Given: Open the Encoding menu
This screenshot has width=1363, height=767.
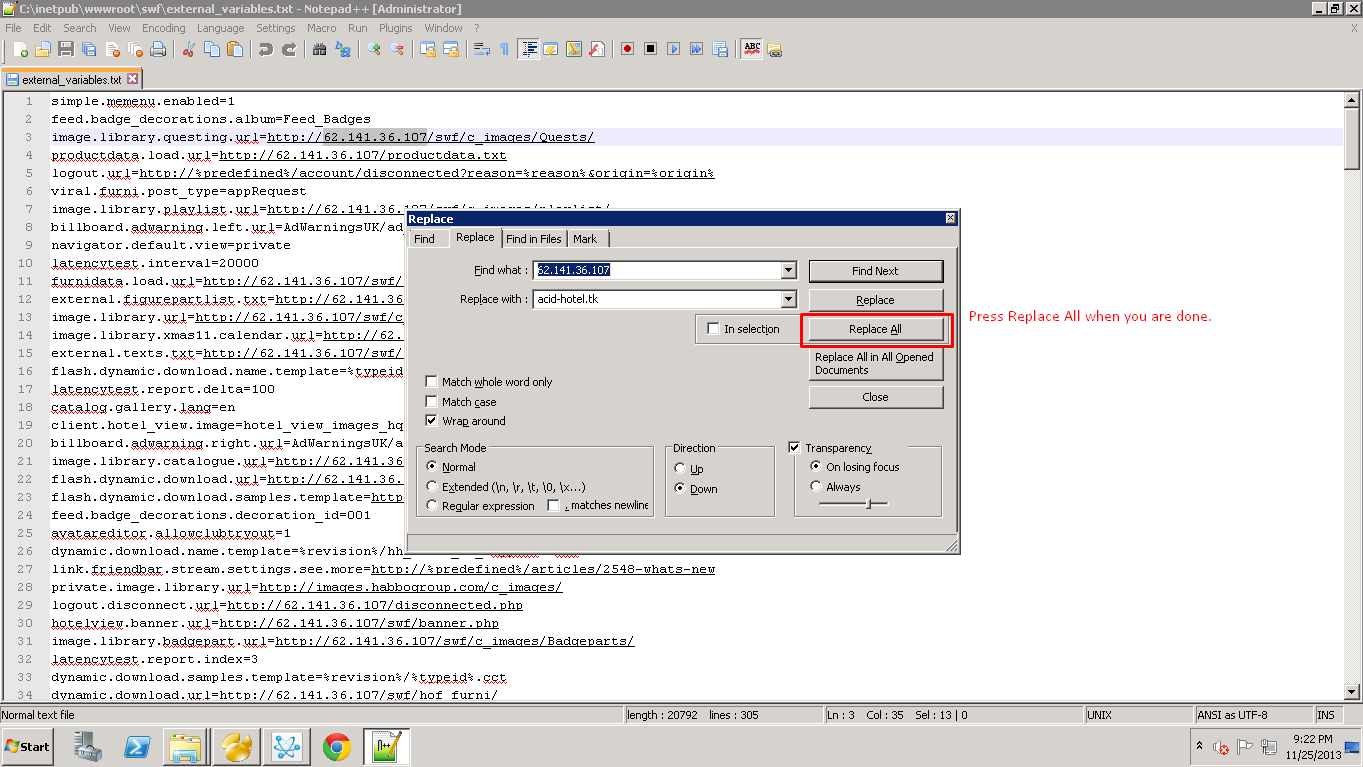Looking at the screenshot, I should [x=163, y=28].
